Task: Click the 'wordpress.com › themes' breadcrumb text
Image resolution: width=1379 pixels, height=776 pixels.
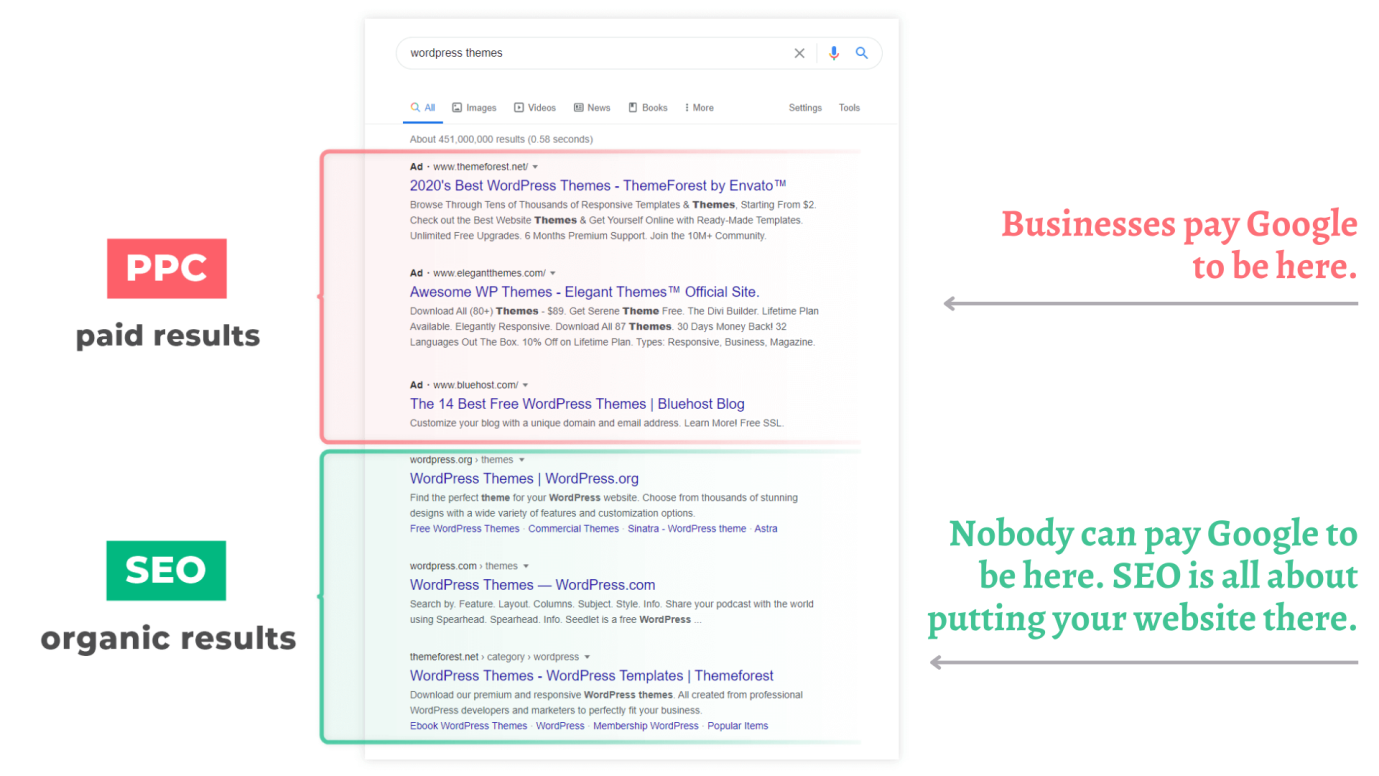Action: click(464, 567)
